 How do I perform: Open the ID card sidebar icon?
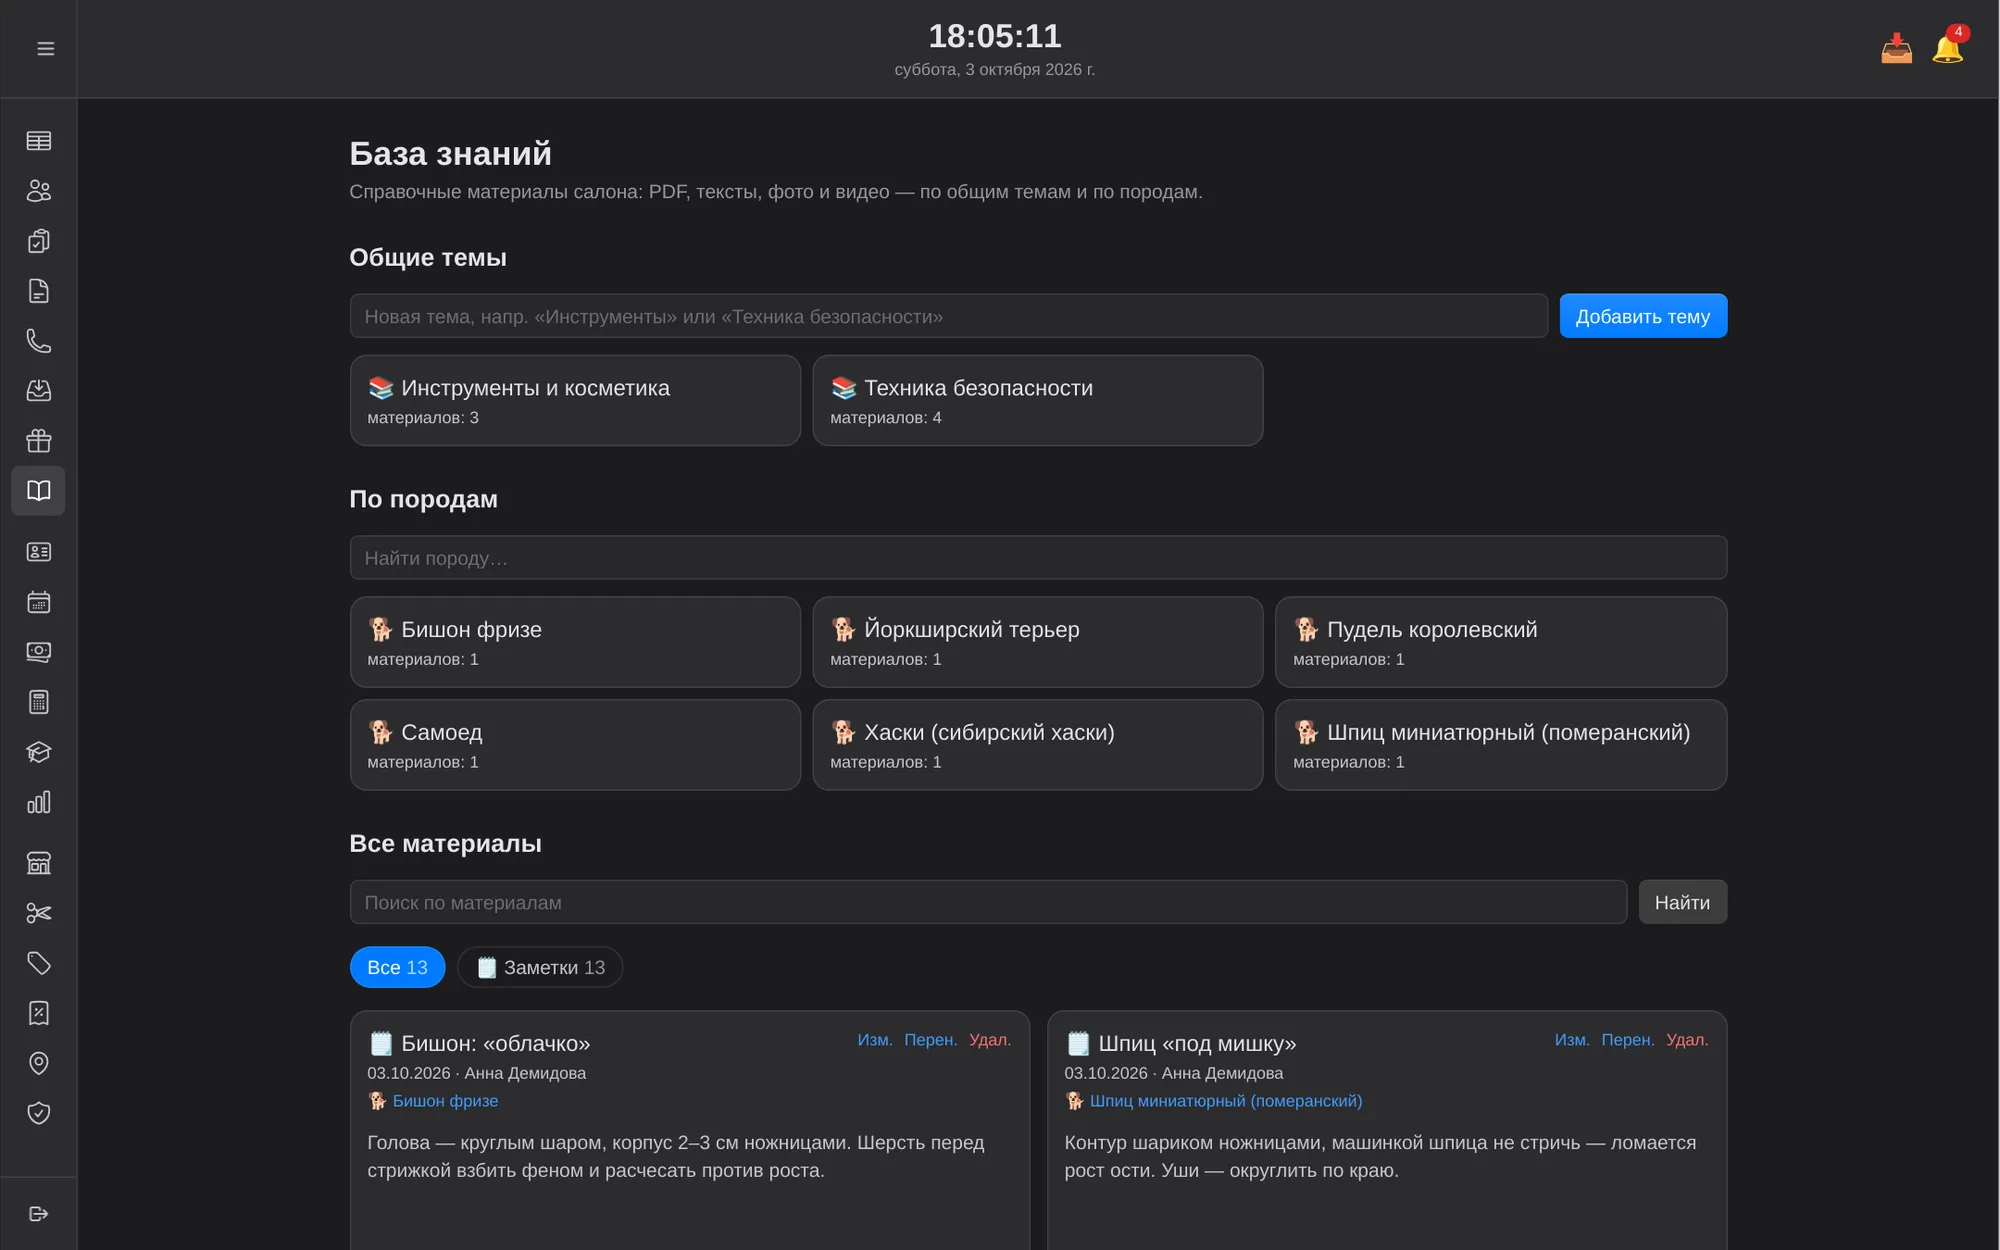coord(39,552)
